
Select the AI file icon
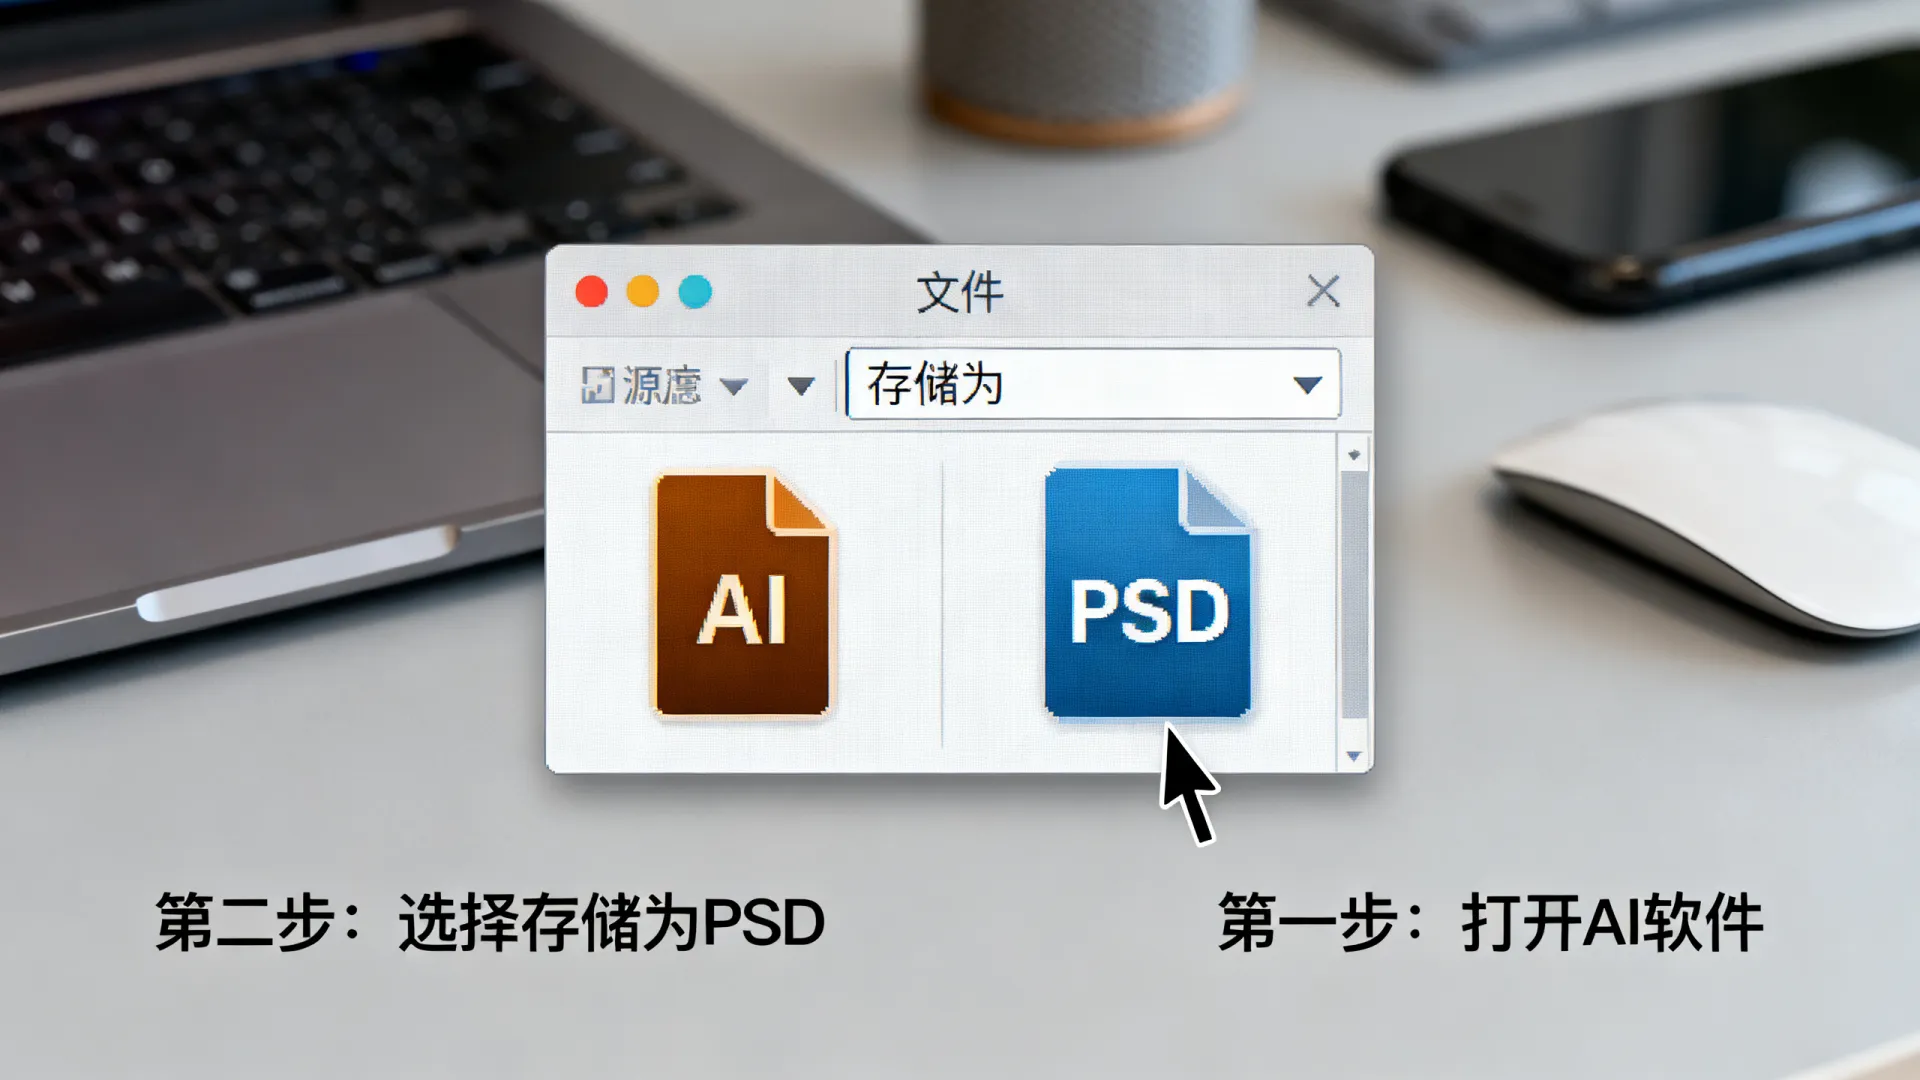[x=742, y=594]
